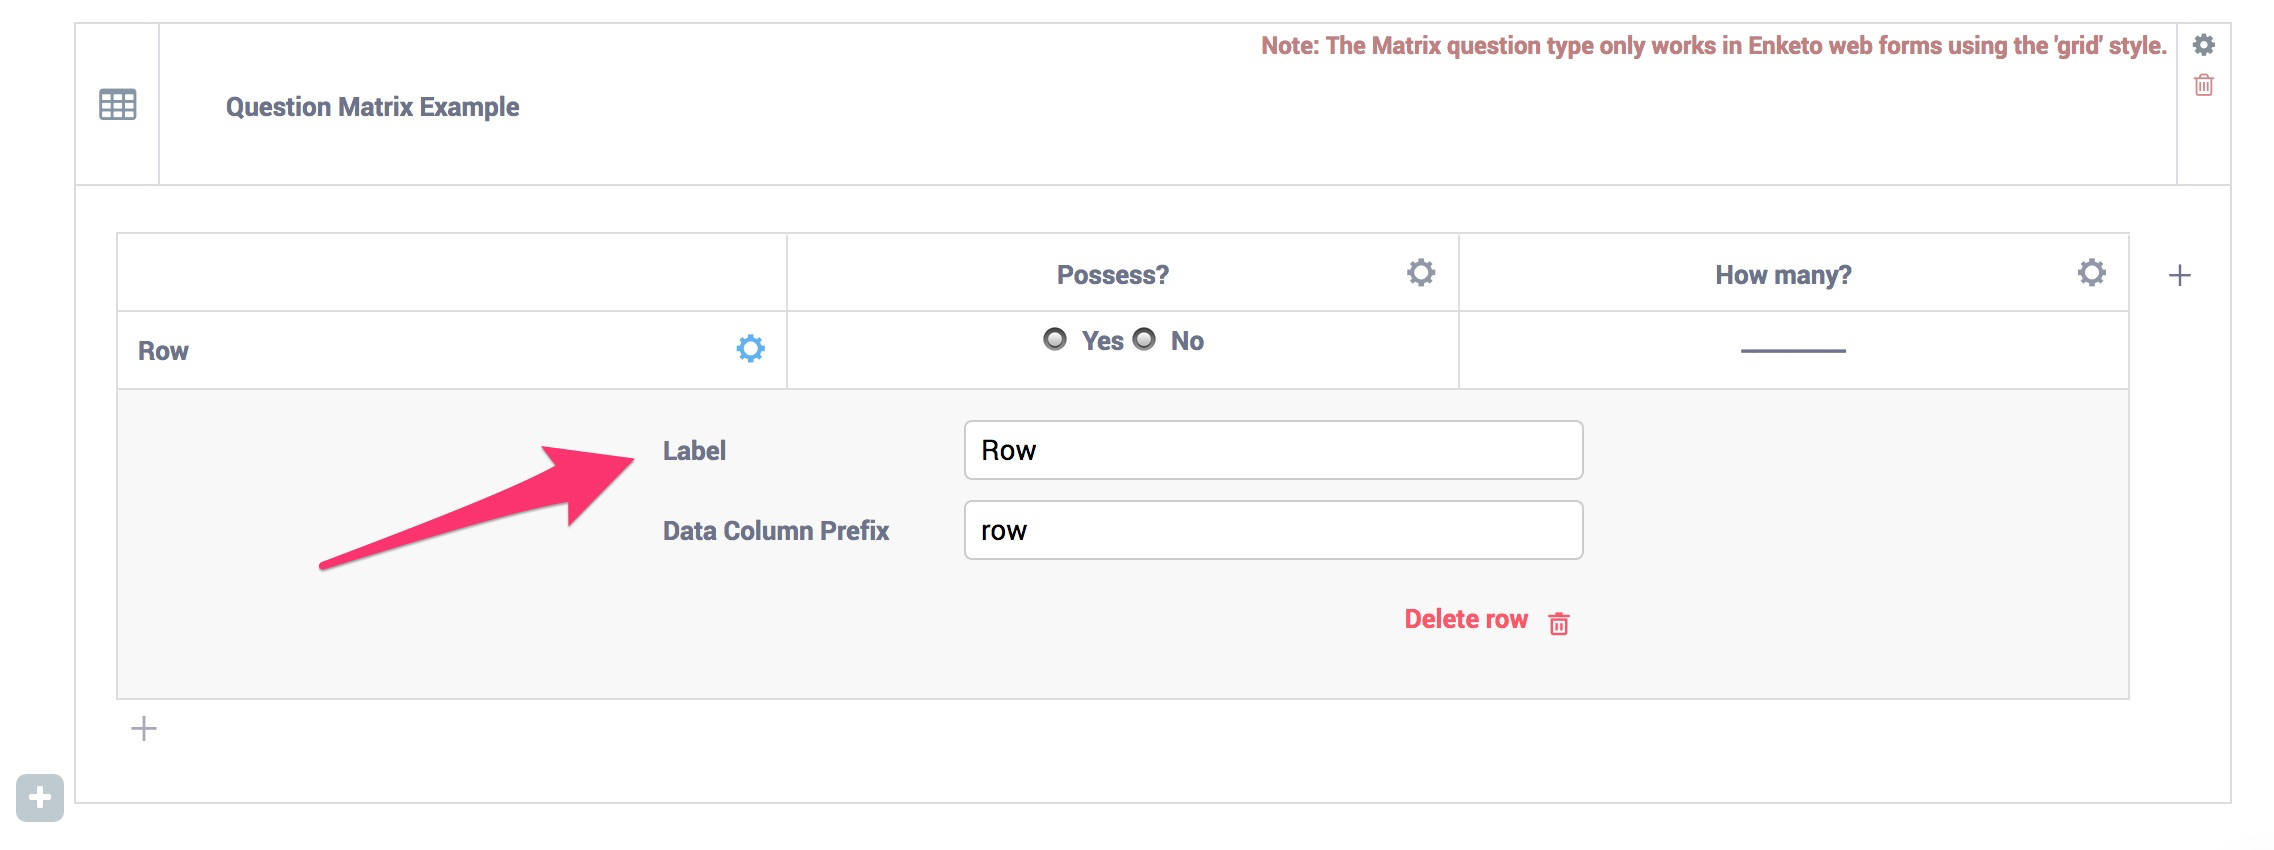Viewport: 2274px width, 850px height.
Task: Click the matrix table icon
Action: [118, 105]
